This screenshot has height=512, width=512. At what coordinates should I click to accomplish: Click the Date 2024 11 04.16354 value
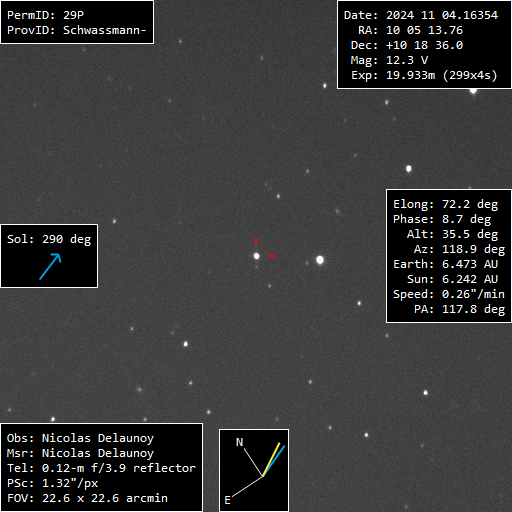pyautogui.click(x=421, y=15)
